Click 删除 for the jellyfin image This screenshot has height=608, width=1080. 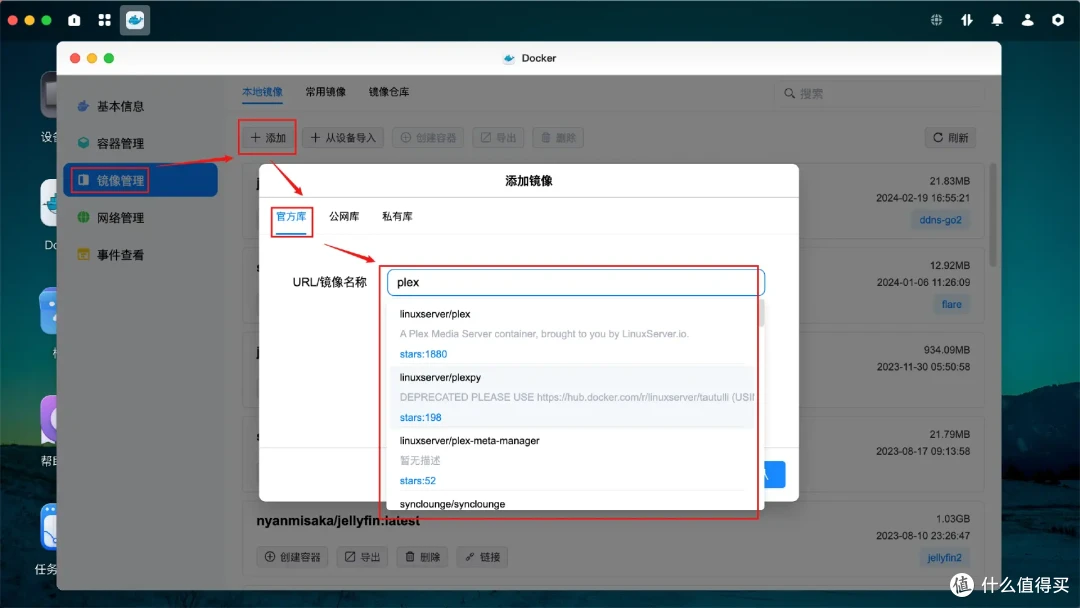tap(422, 557)
